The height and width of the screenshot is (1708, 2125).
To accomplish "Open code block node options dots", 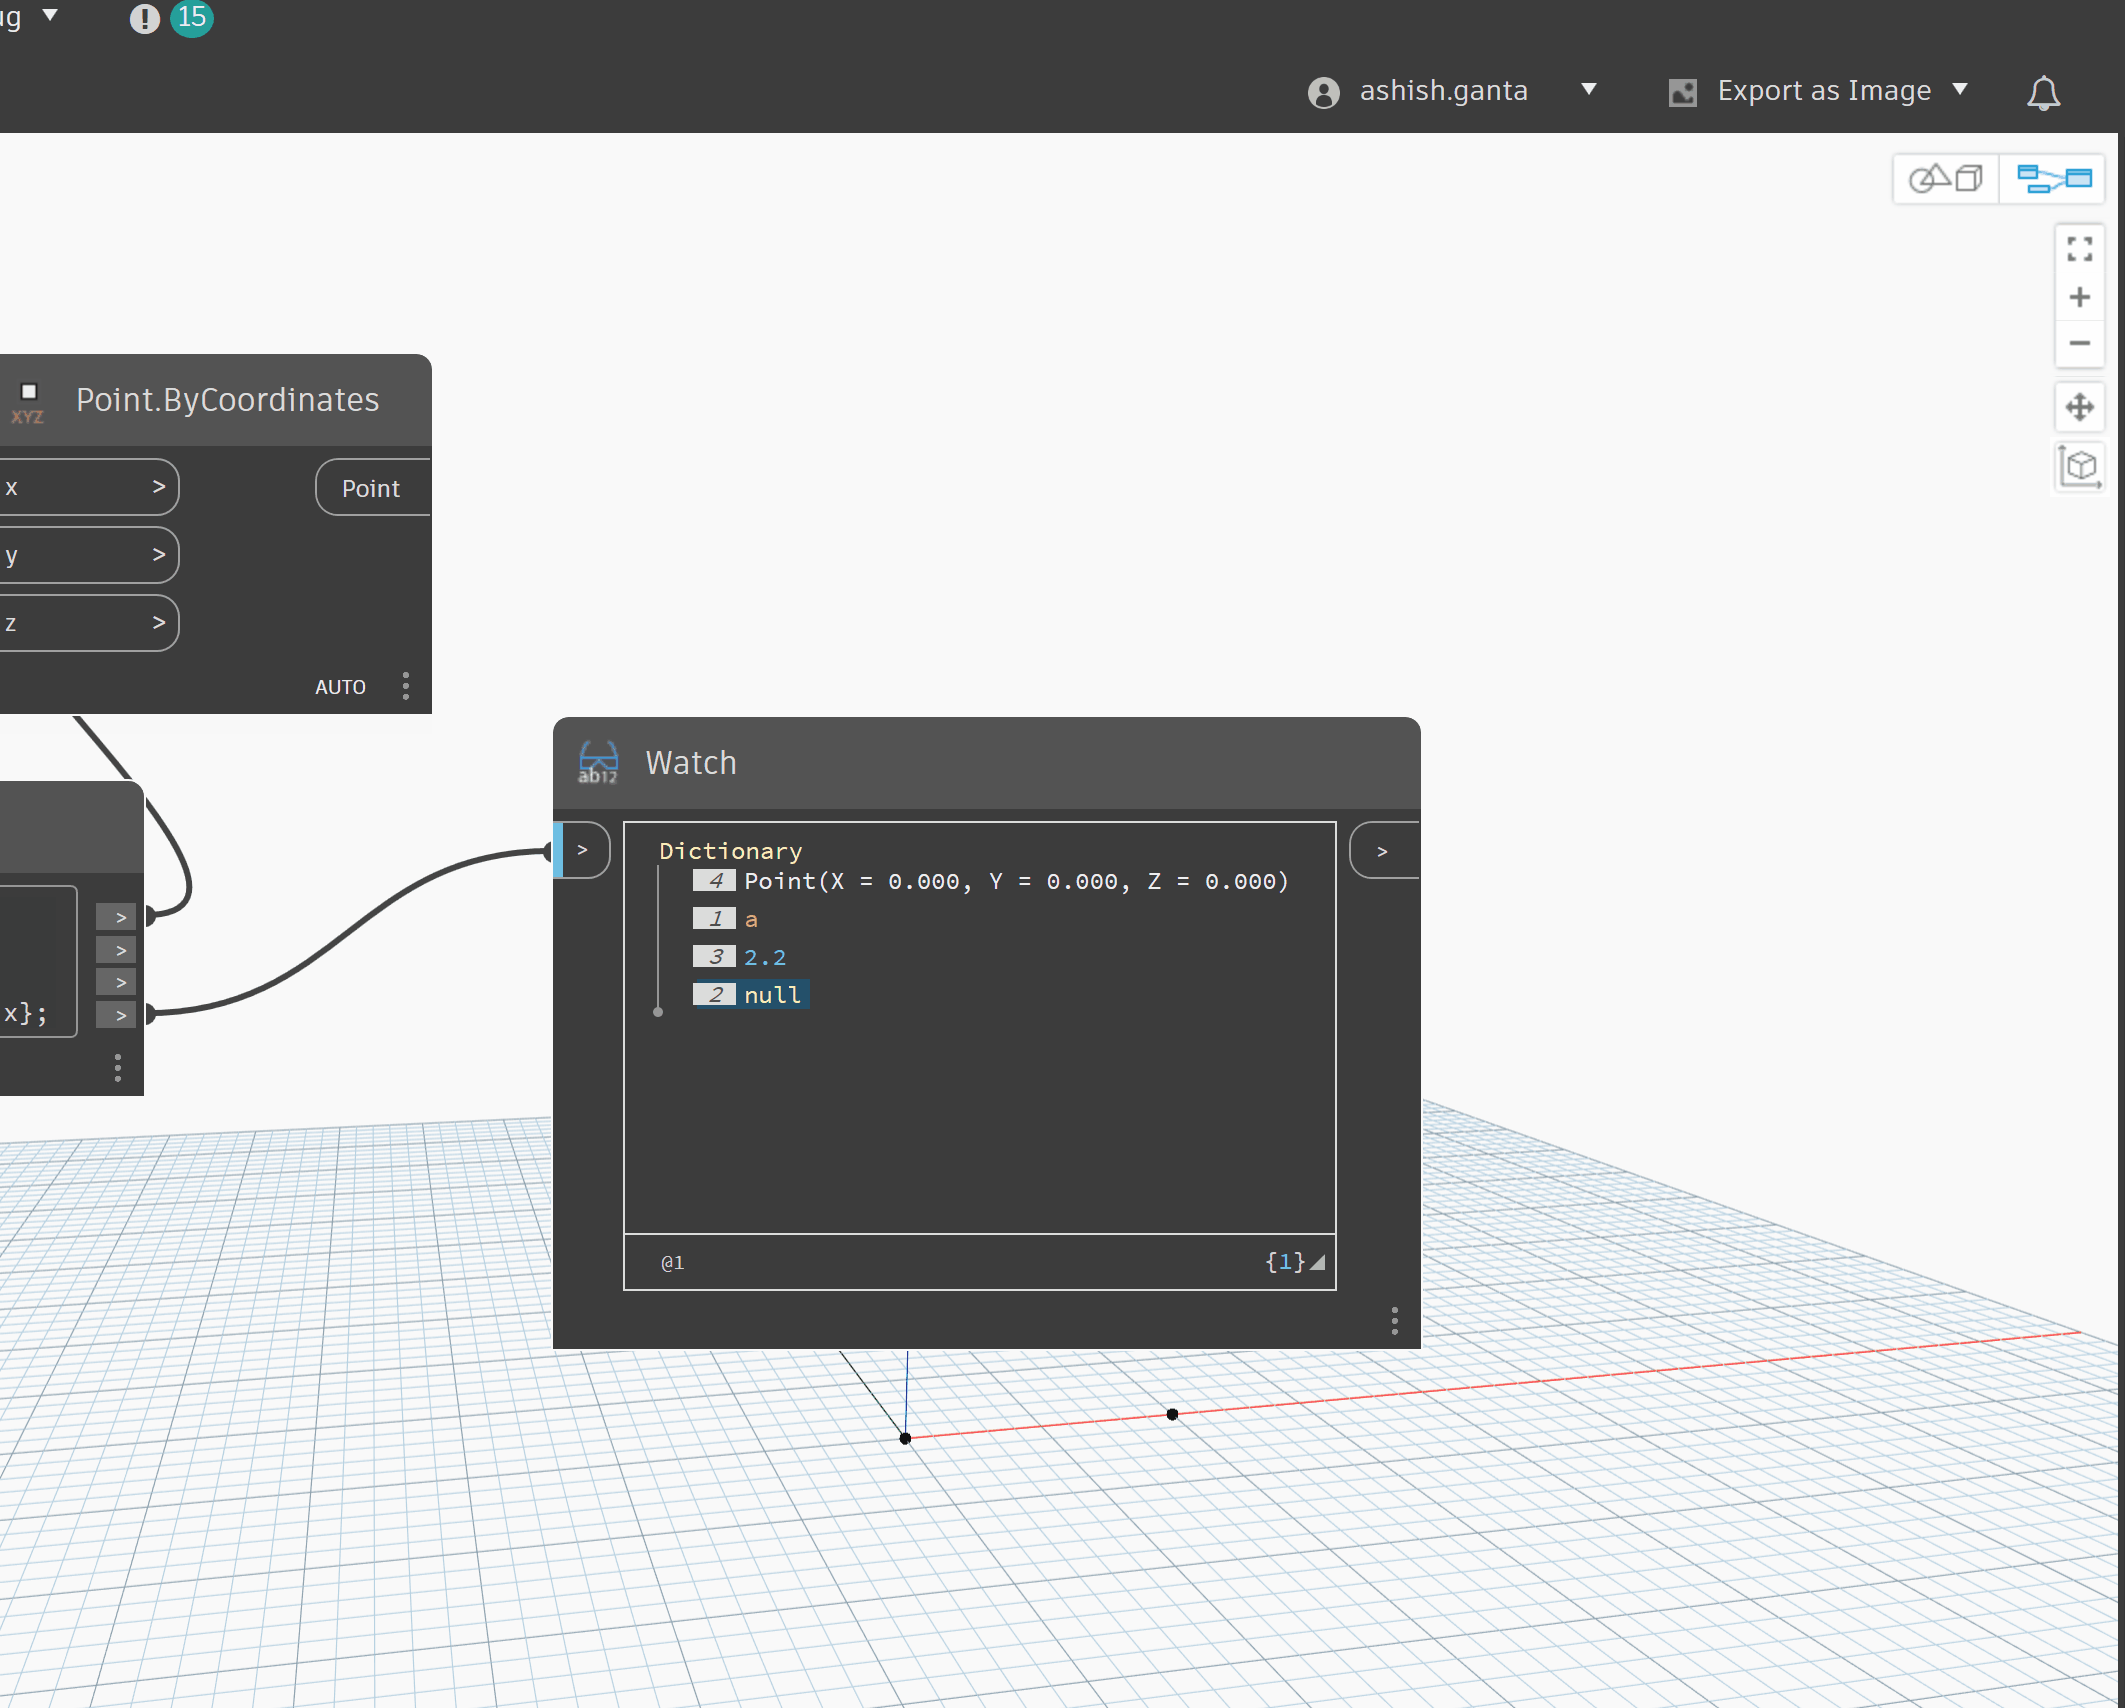I will click(118, 1067).
